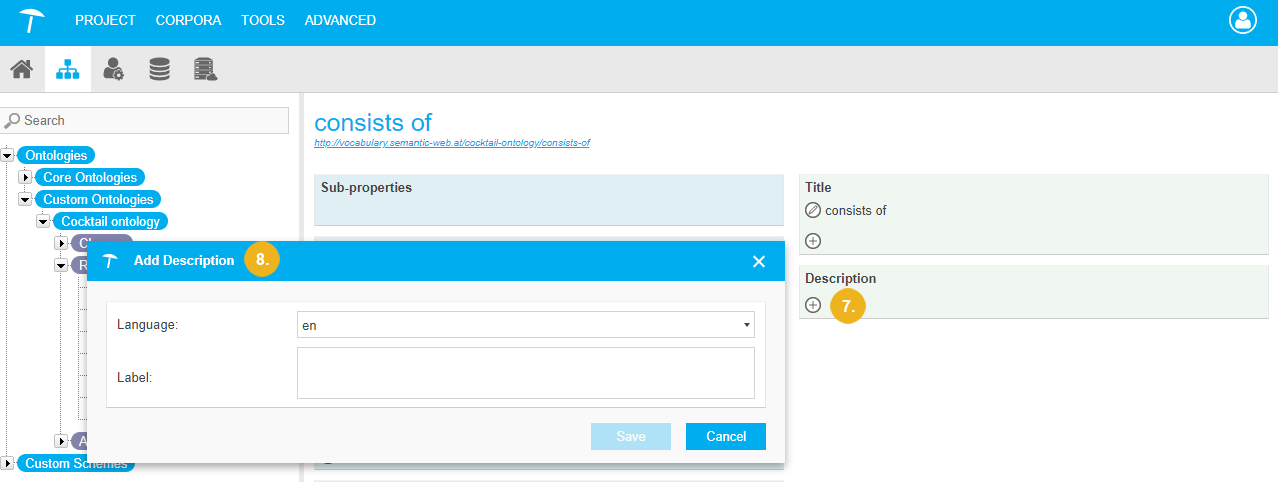Click the server cloud icon

[x=206, y=69]
